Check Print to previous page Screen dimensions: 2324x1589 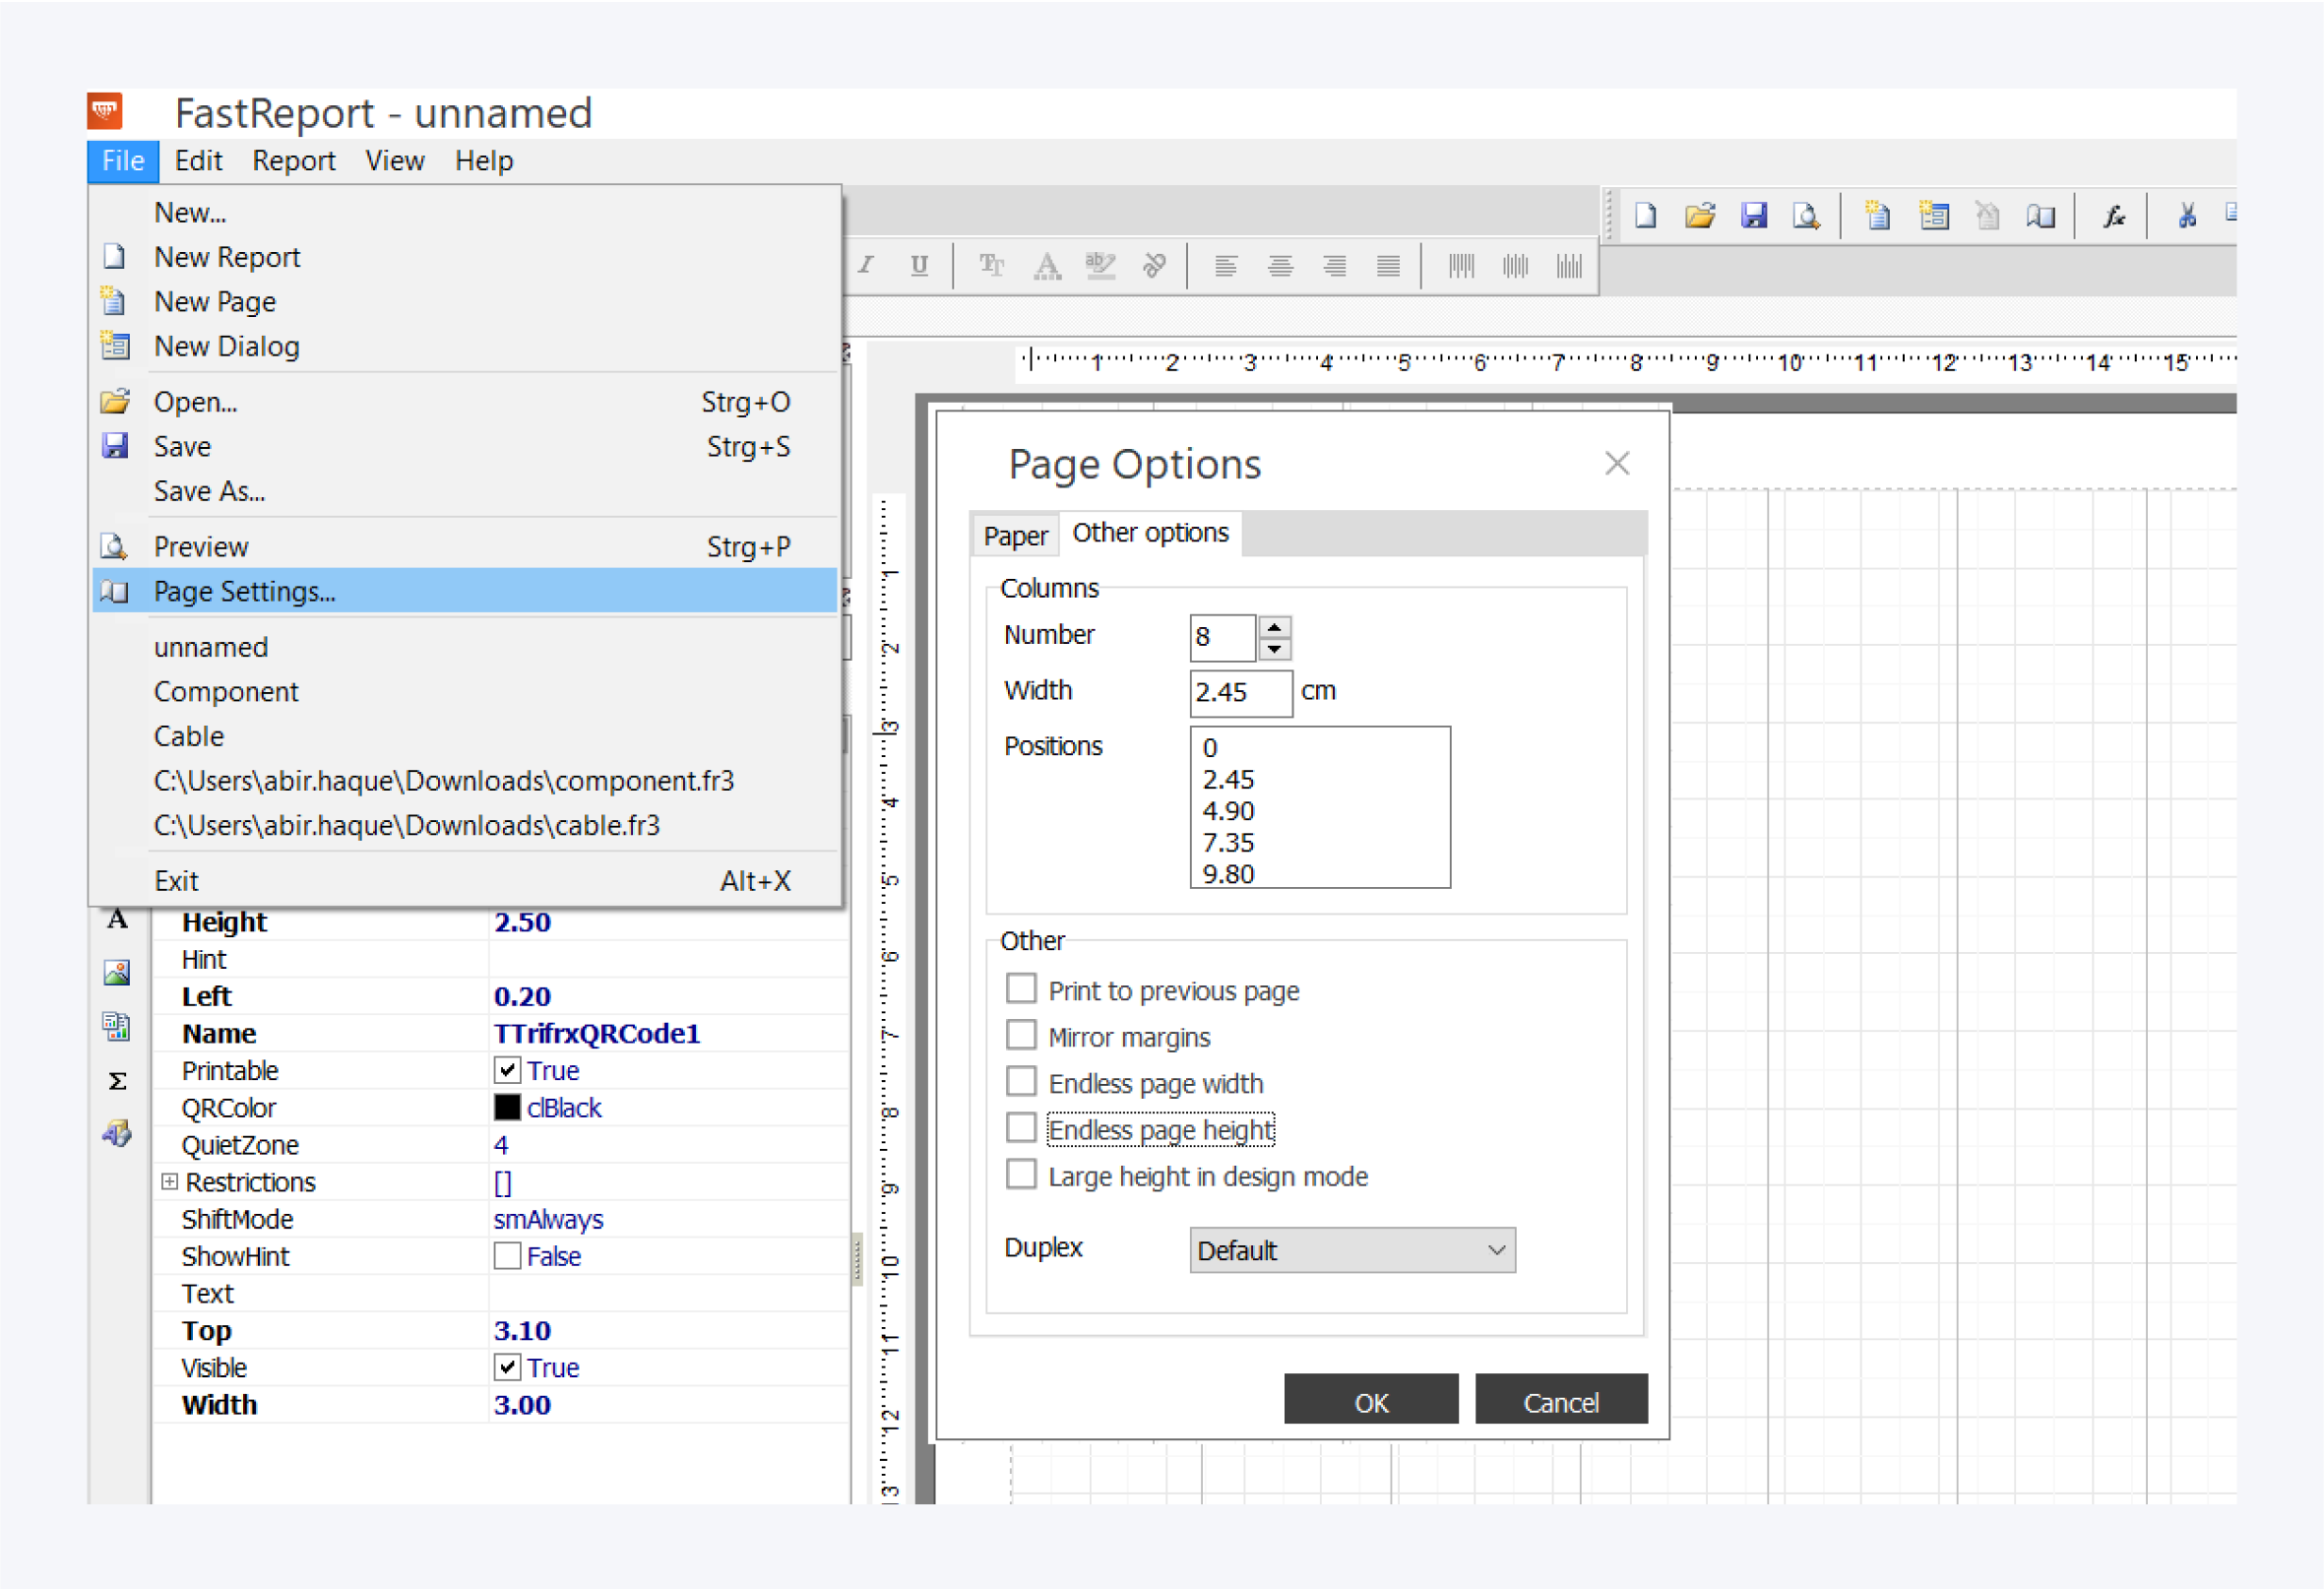[x=1021, y=989]
